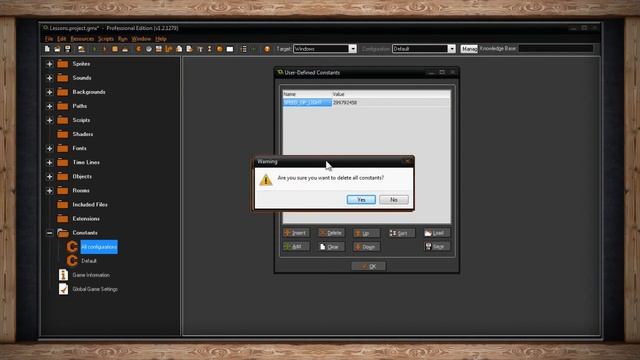Click the Create object ball icon
This screenshot has width=640, height=360.
[x=220, y=49]
